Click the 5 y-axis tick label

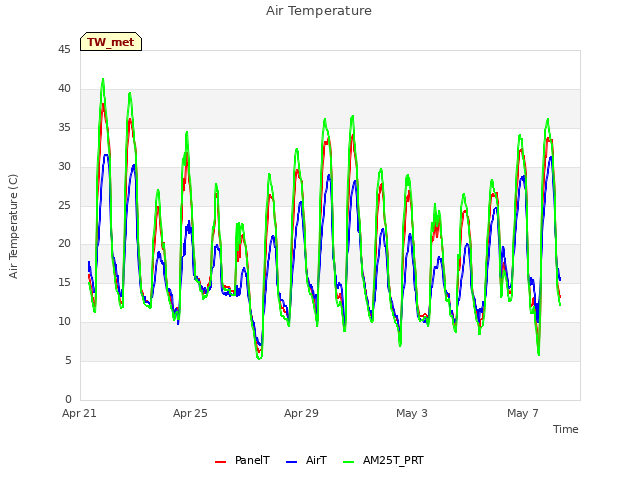coord(68,361)
